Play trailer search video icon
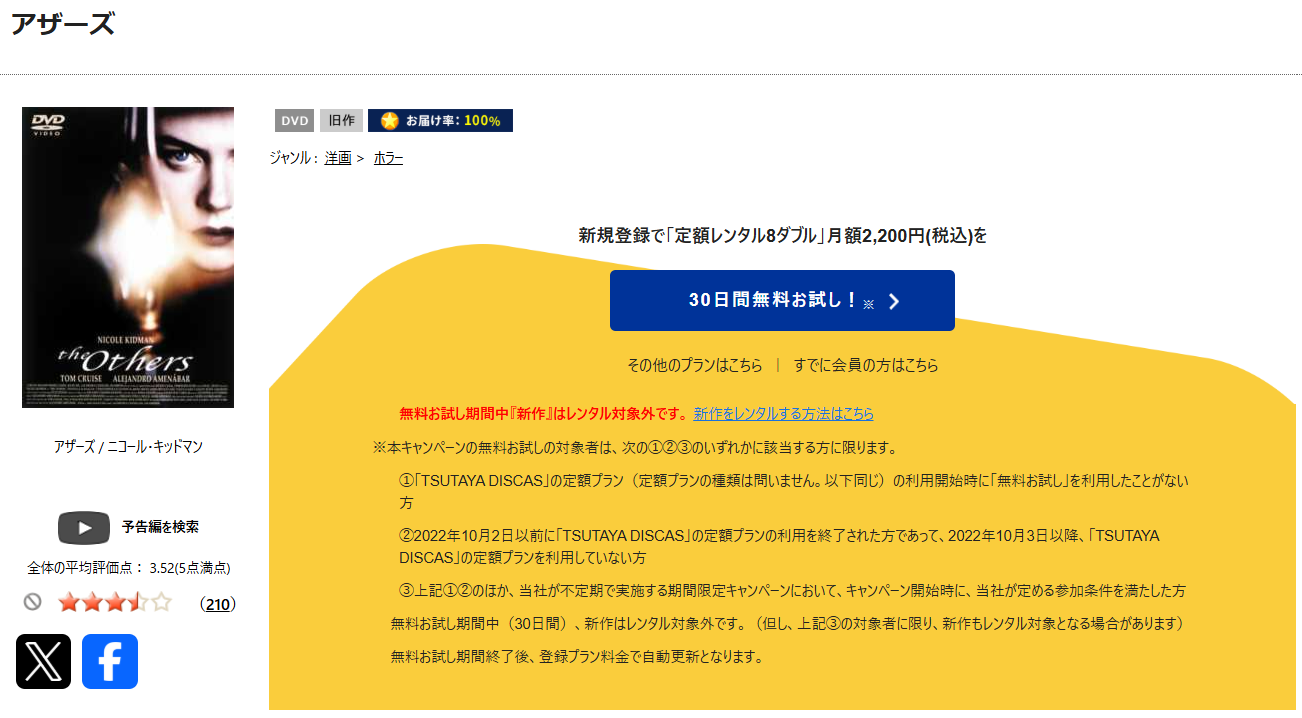 84,527
